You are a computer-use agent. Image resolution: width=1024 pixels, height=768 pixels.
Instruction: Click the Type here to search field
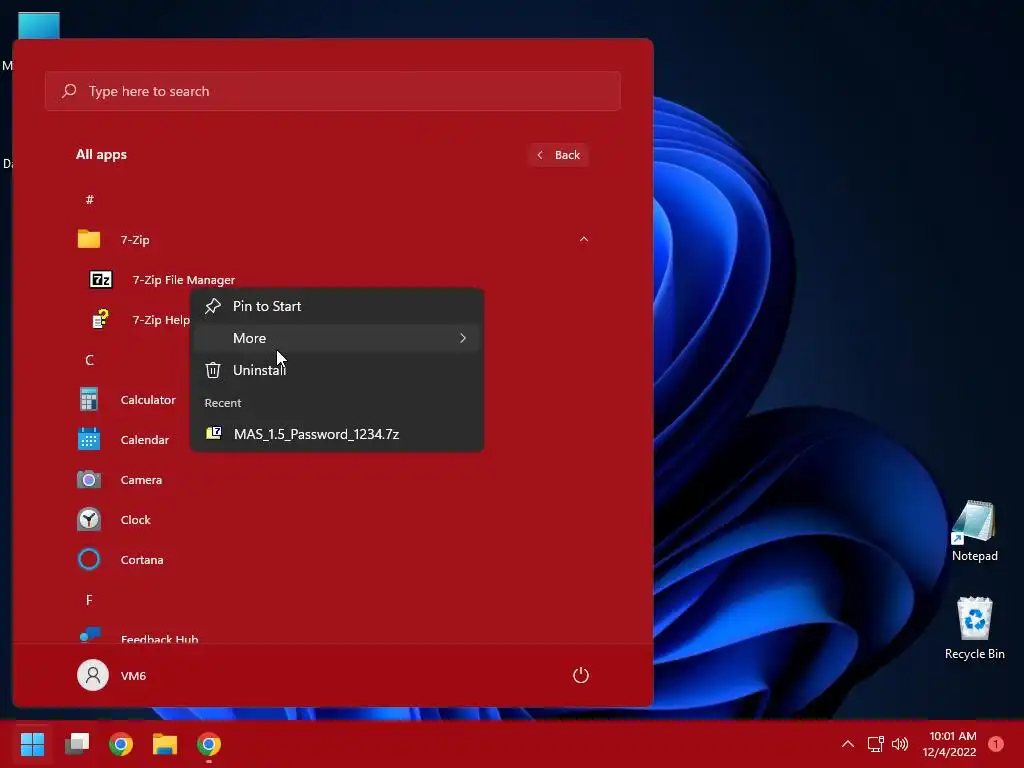(x=333, y=91)
